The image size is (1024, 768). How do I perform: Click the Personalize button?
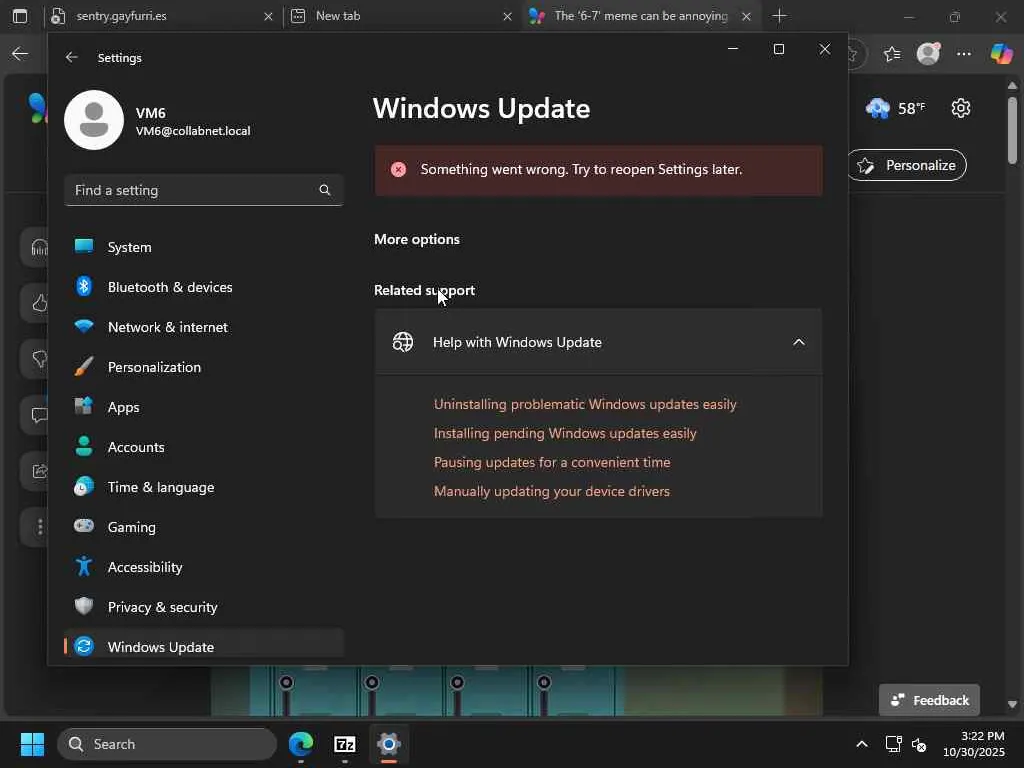click(908, 165)
